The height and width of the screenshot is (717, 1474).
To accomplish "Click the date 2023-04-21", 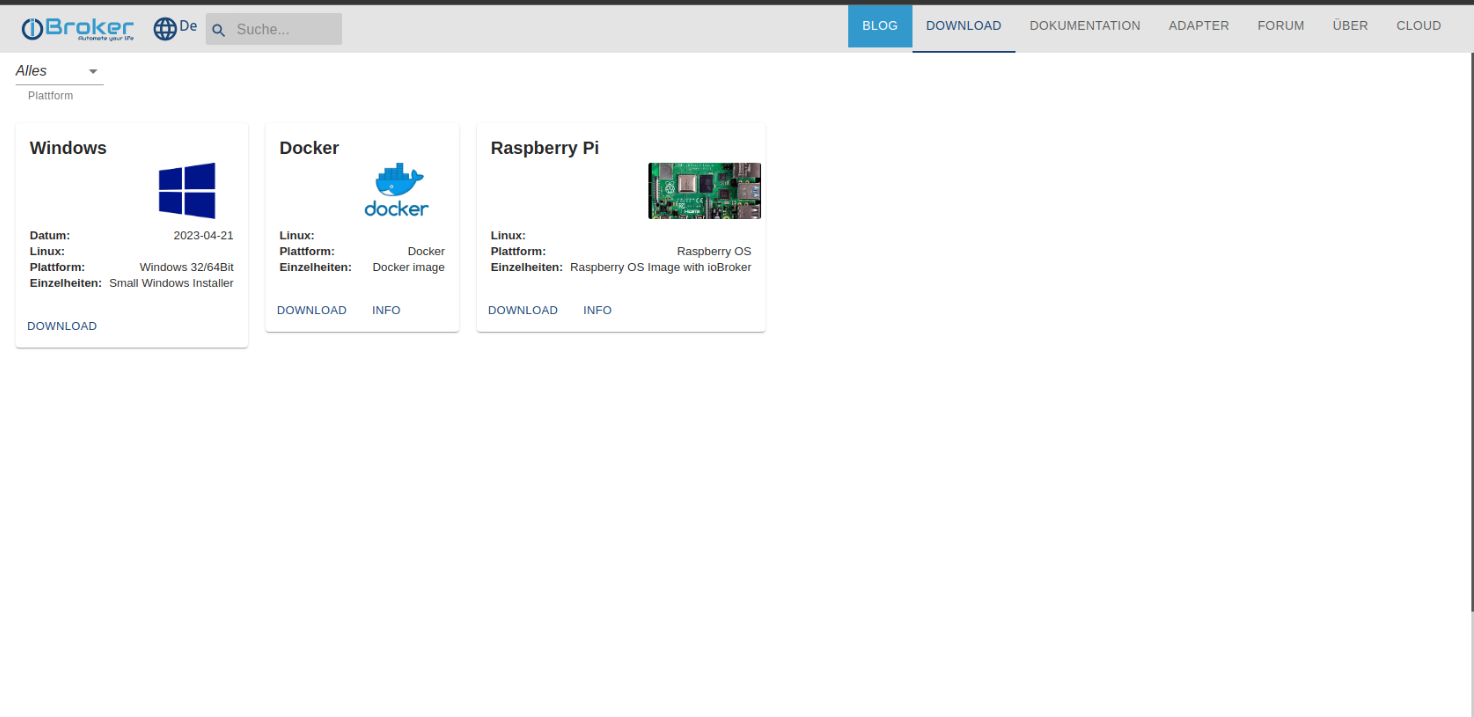I will [203, 236].
